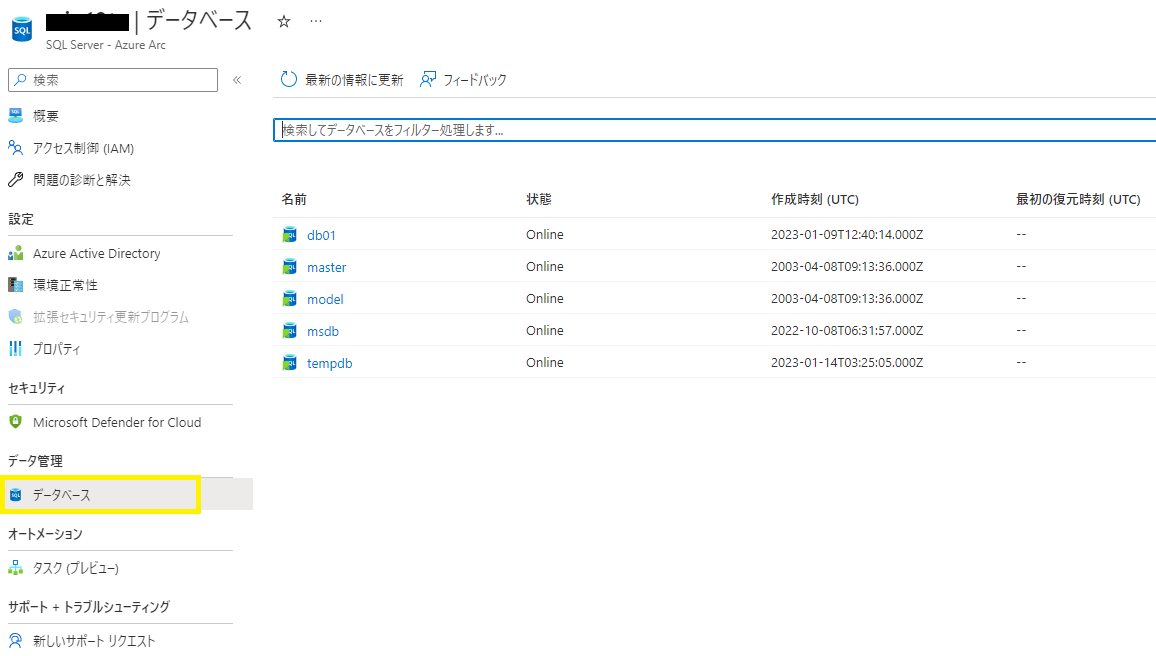1156x656 pixels.
Task: Click the 概要 SQL icon in sidebar
Action: click(x=15, y=115)
